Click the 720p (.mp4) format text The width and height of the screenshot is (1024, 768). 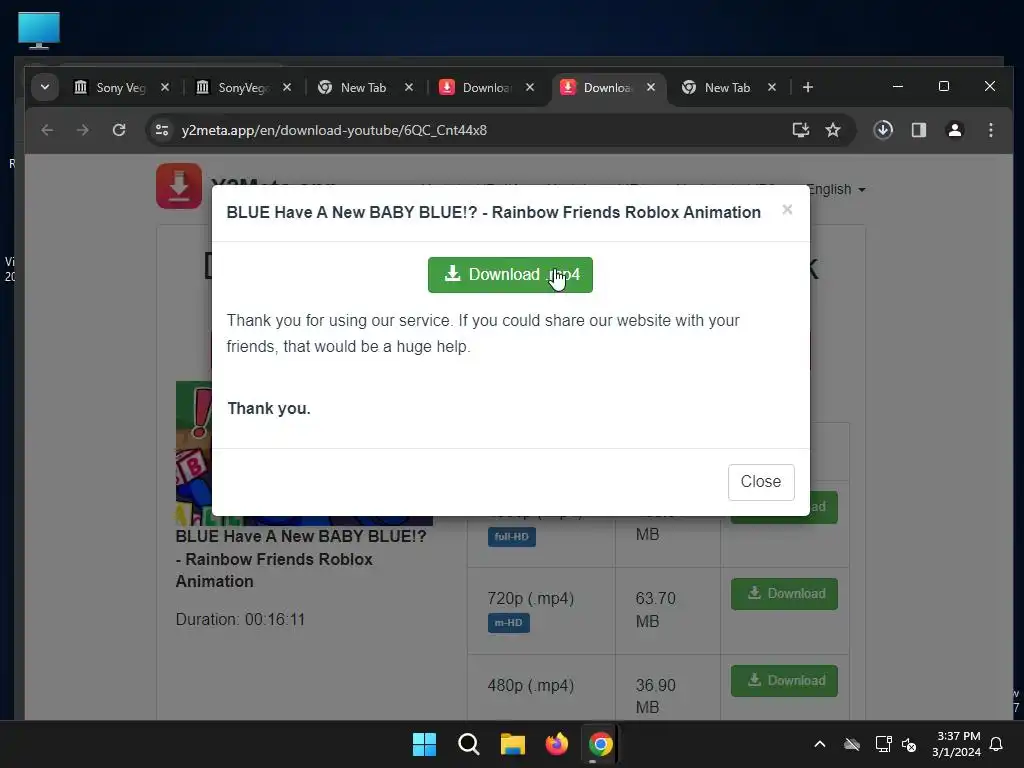[x=530, y=598]
